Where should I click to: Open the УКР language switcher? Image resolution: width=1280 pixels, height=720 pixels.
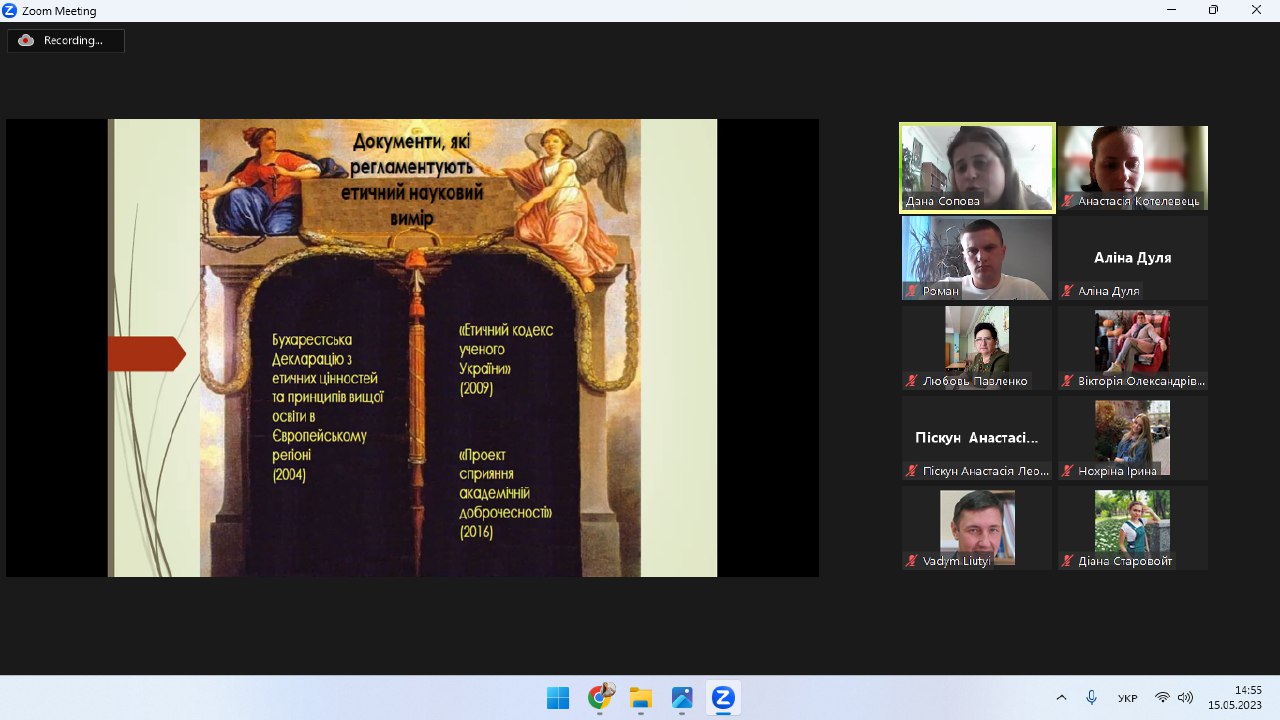(x=1127, y=698)
